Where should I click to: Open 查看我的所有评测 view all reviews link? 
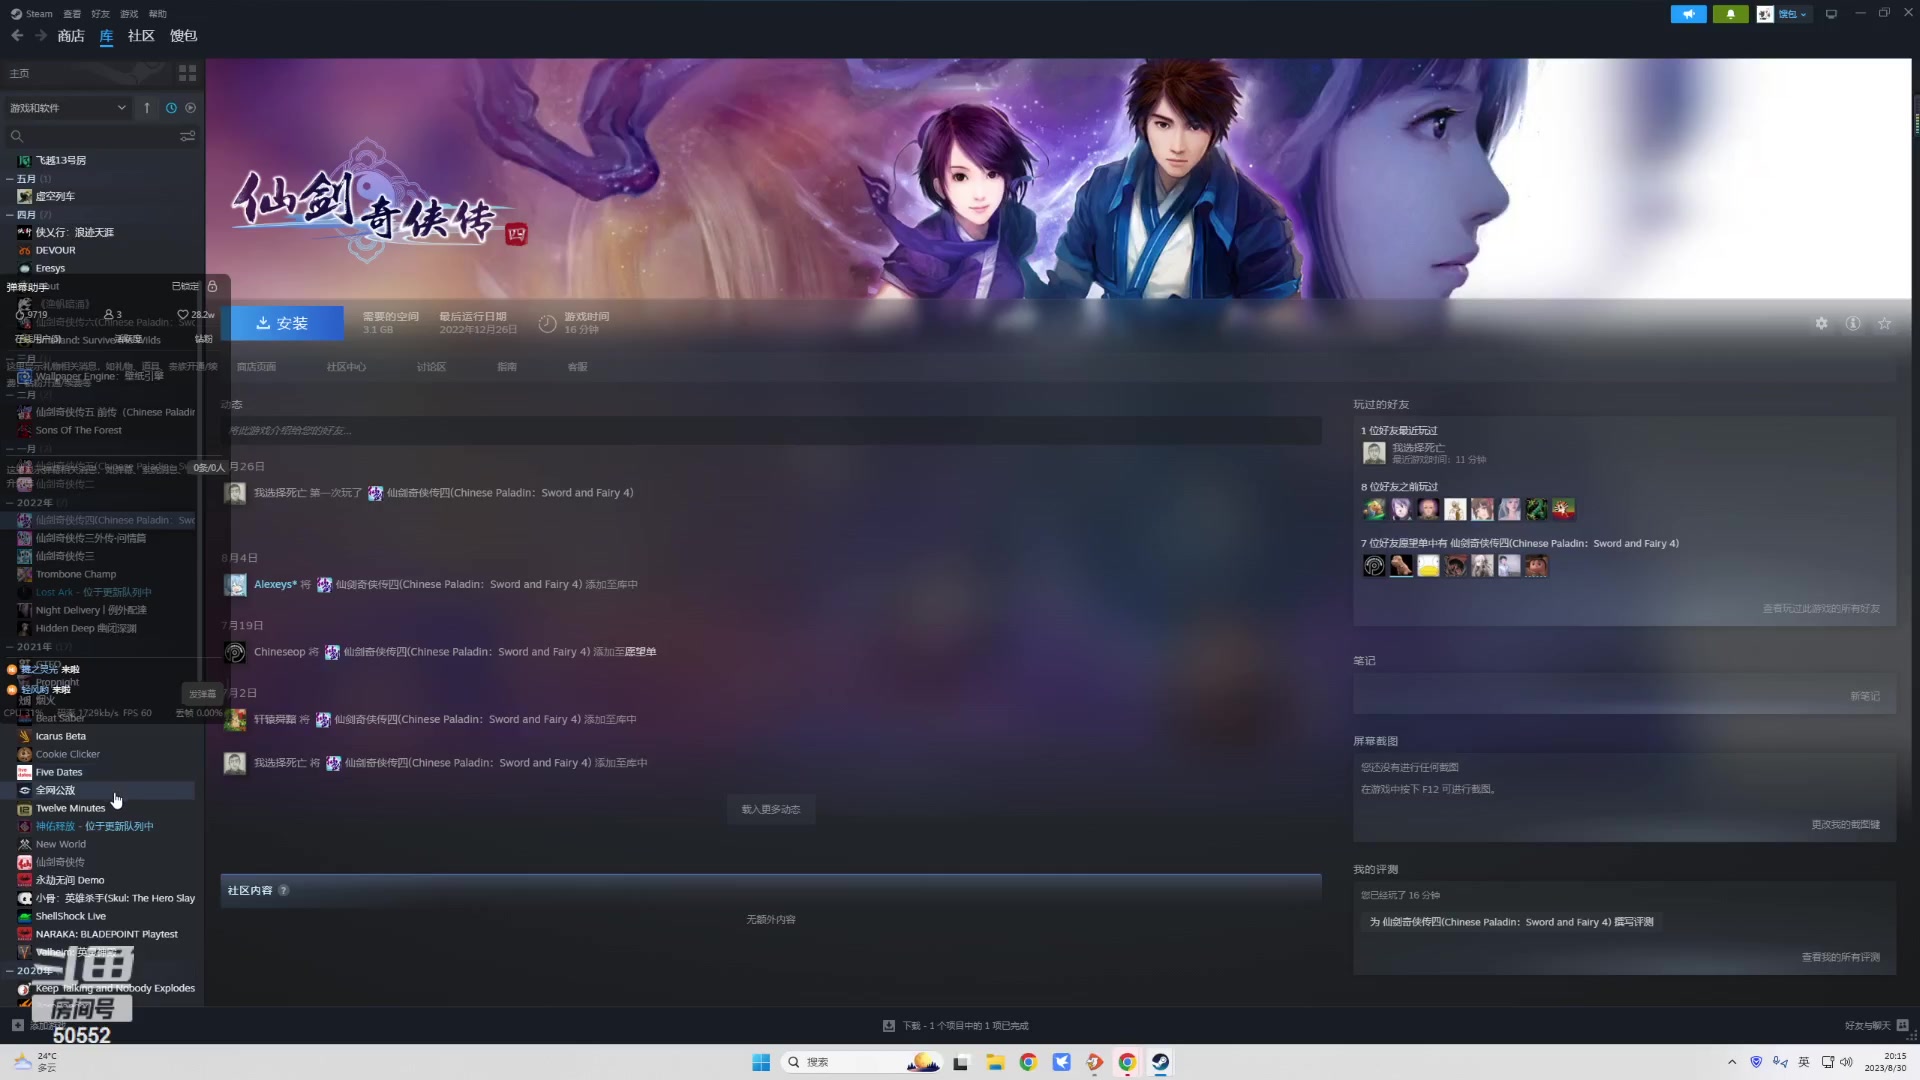coord(1841,958)
